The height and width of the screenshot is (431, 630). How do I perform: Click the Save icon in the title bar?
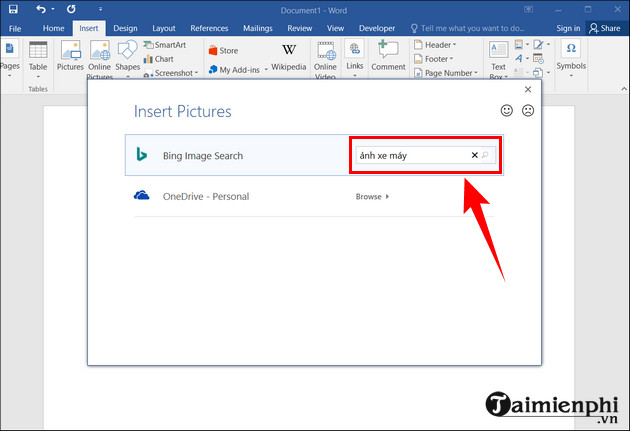point(13,9)
